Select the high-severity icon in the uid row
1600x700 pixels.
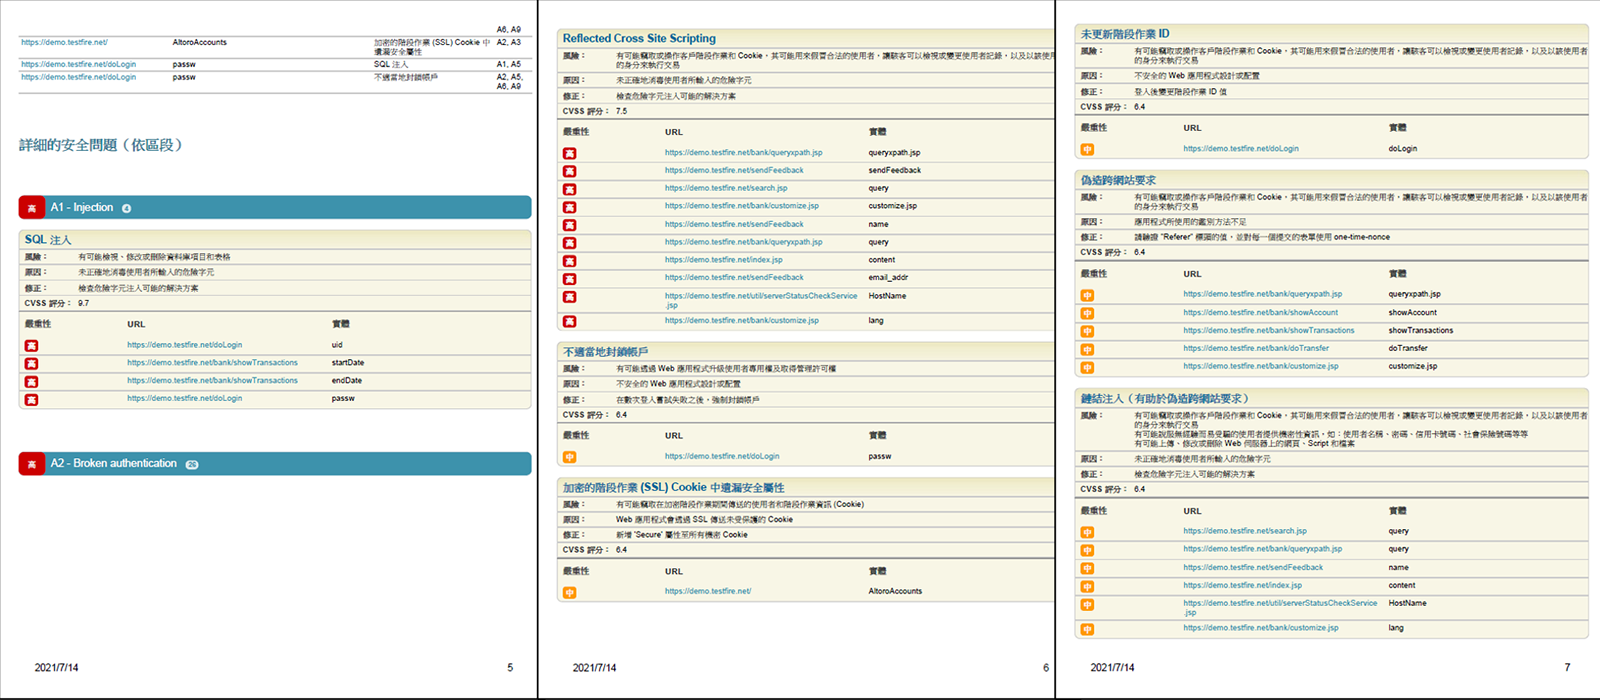pyautogui.click(x=32, y=346)
